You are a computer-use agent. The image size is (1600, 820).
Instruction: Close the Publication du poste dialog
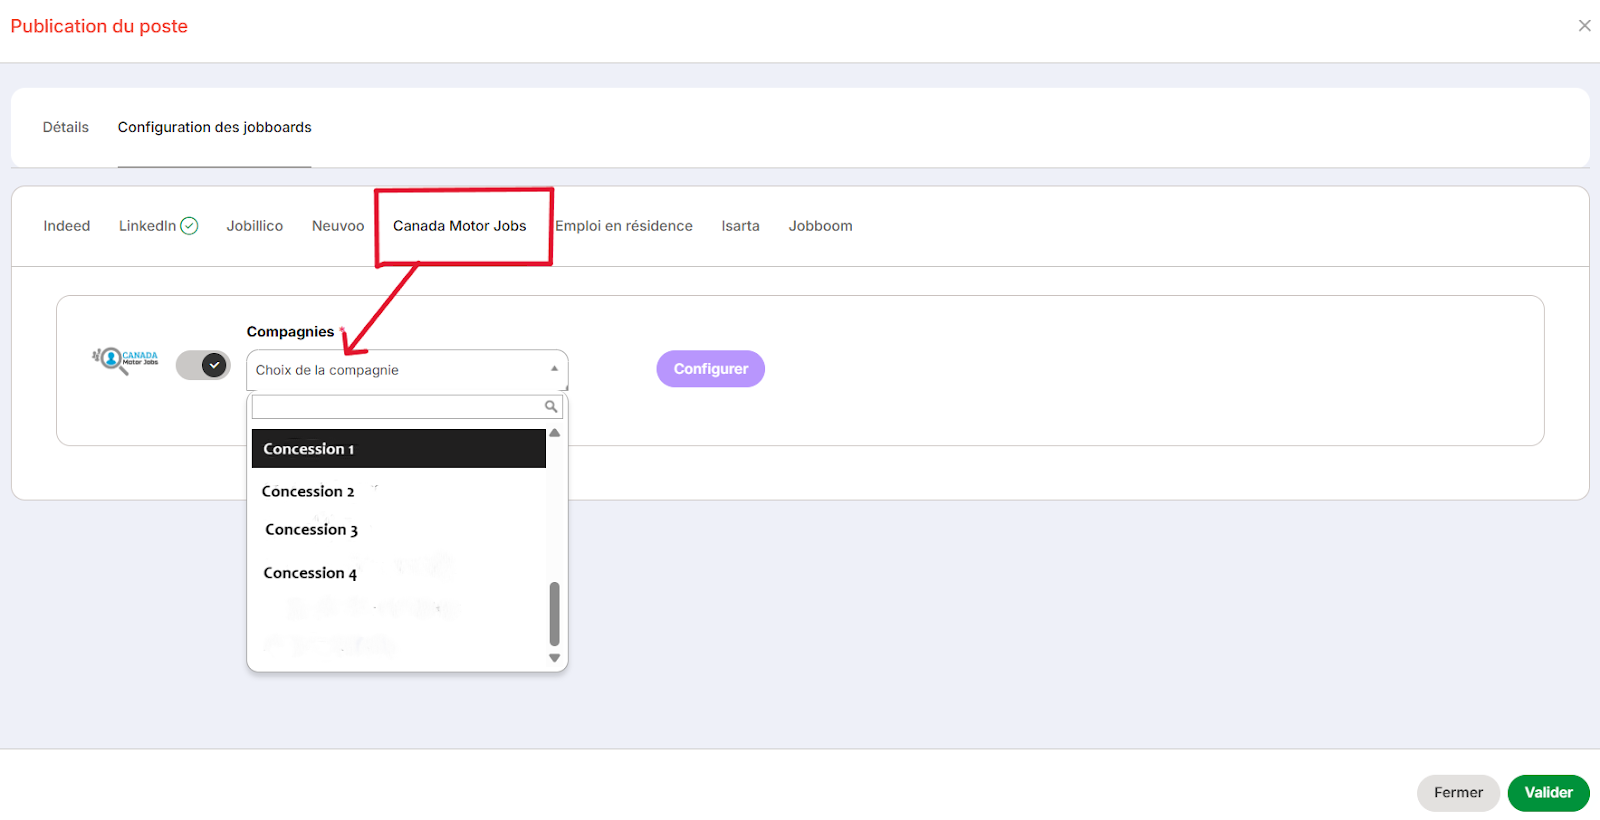point(1585,26)
